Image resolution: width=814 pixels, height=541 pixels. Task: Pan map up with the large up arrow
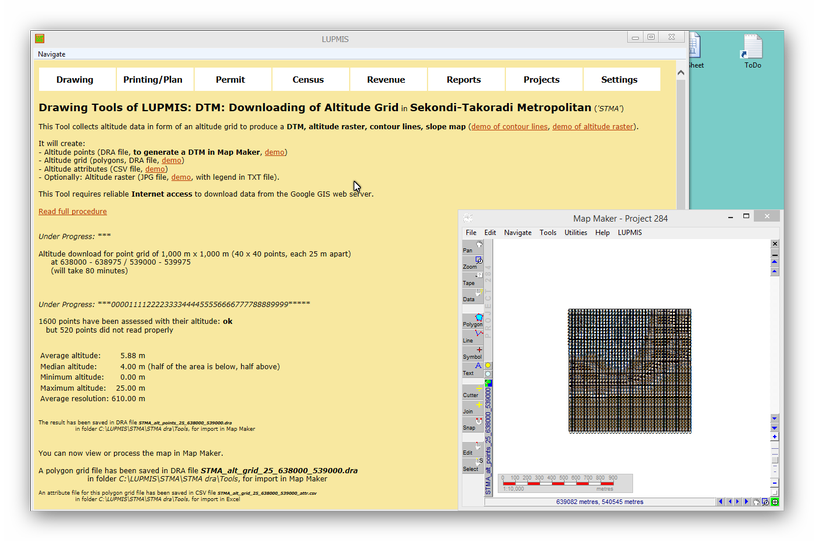[x=775, y=263]
